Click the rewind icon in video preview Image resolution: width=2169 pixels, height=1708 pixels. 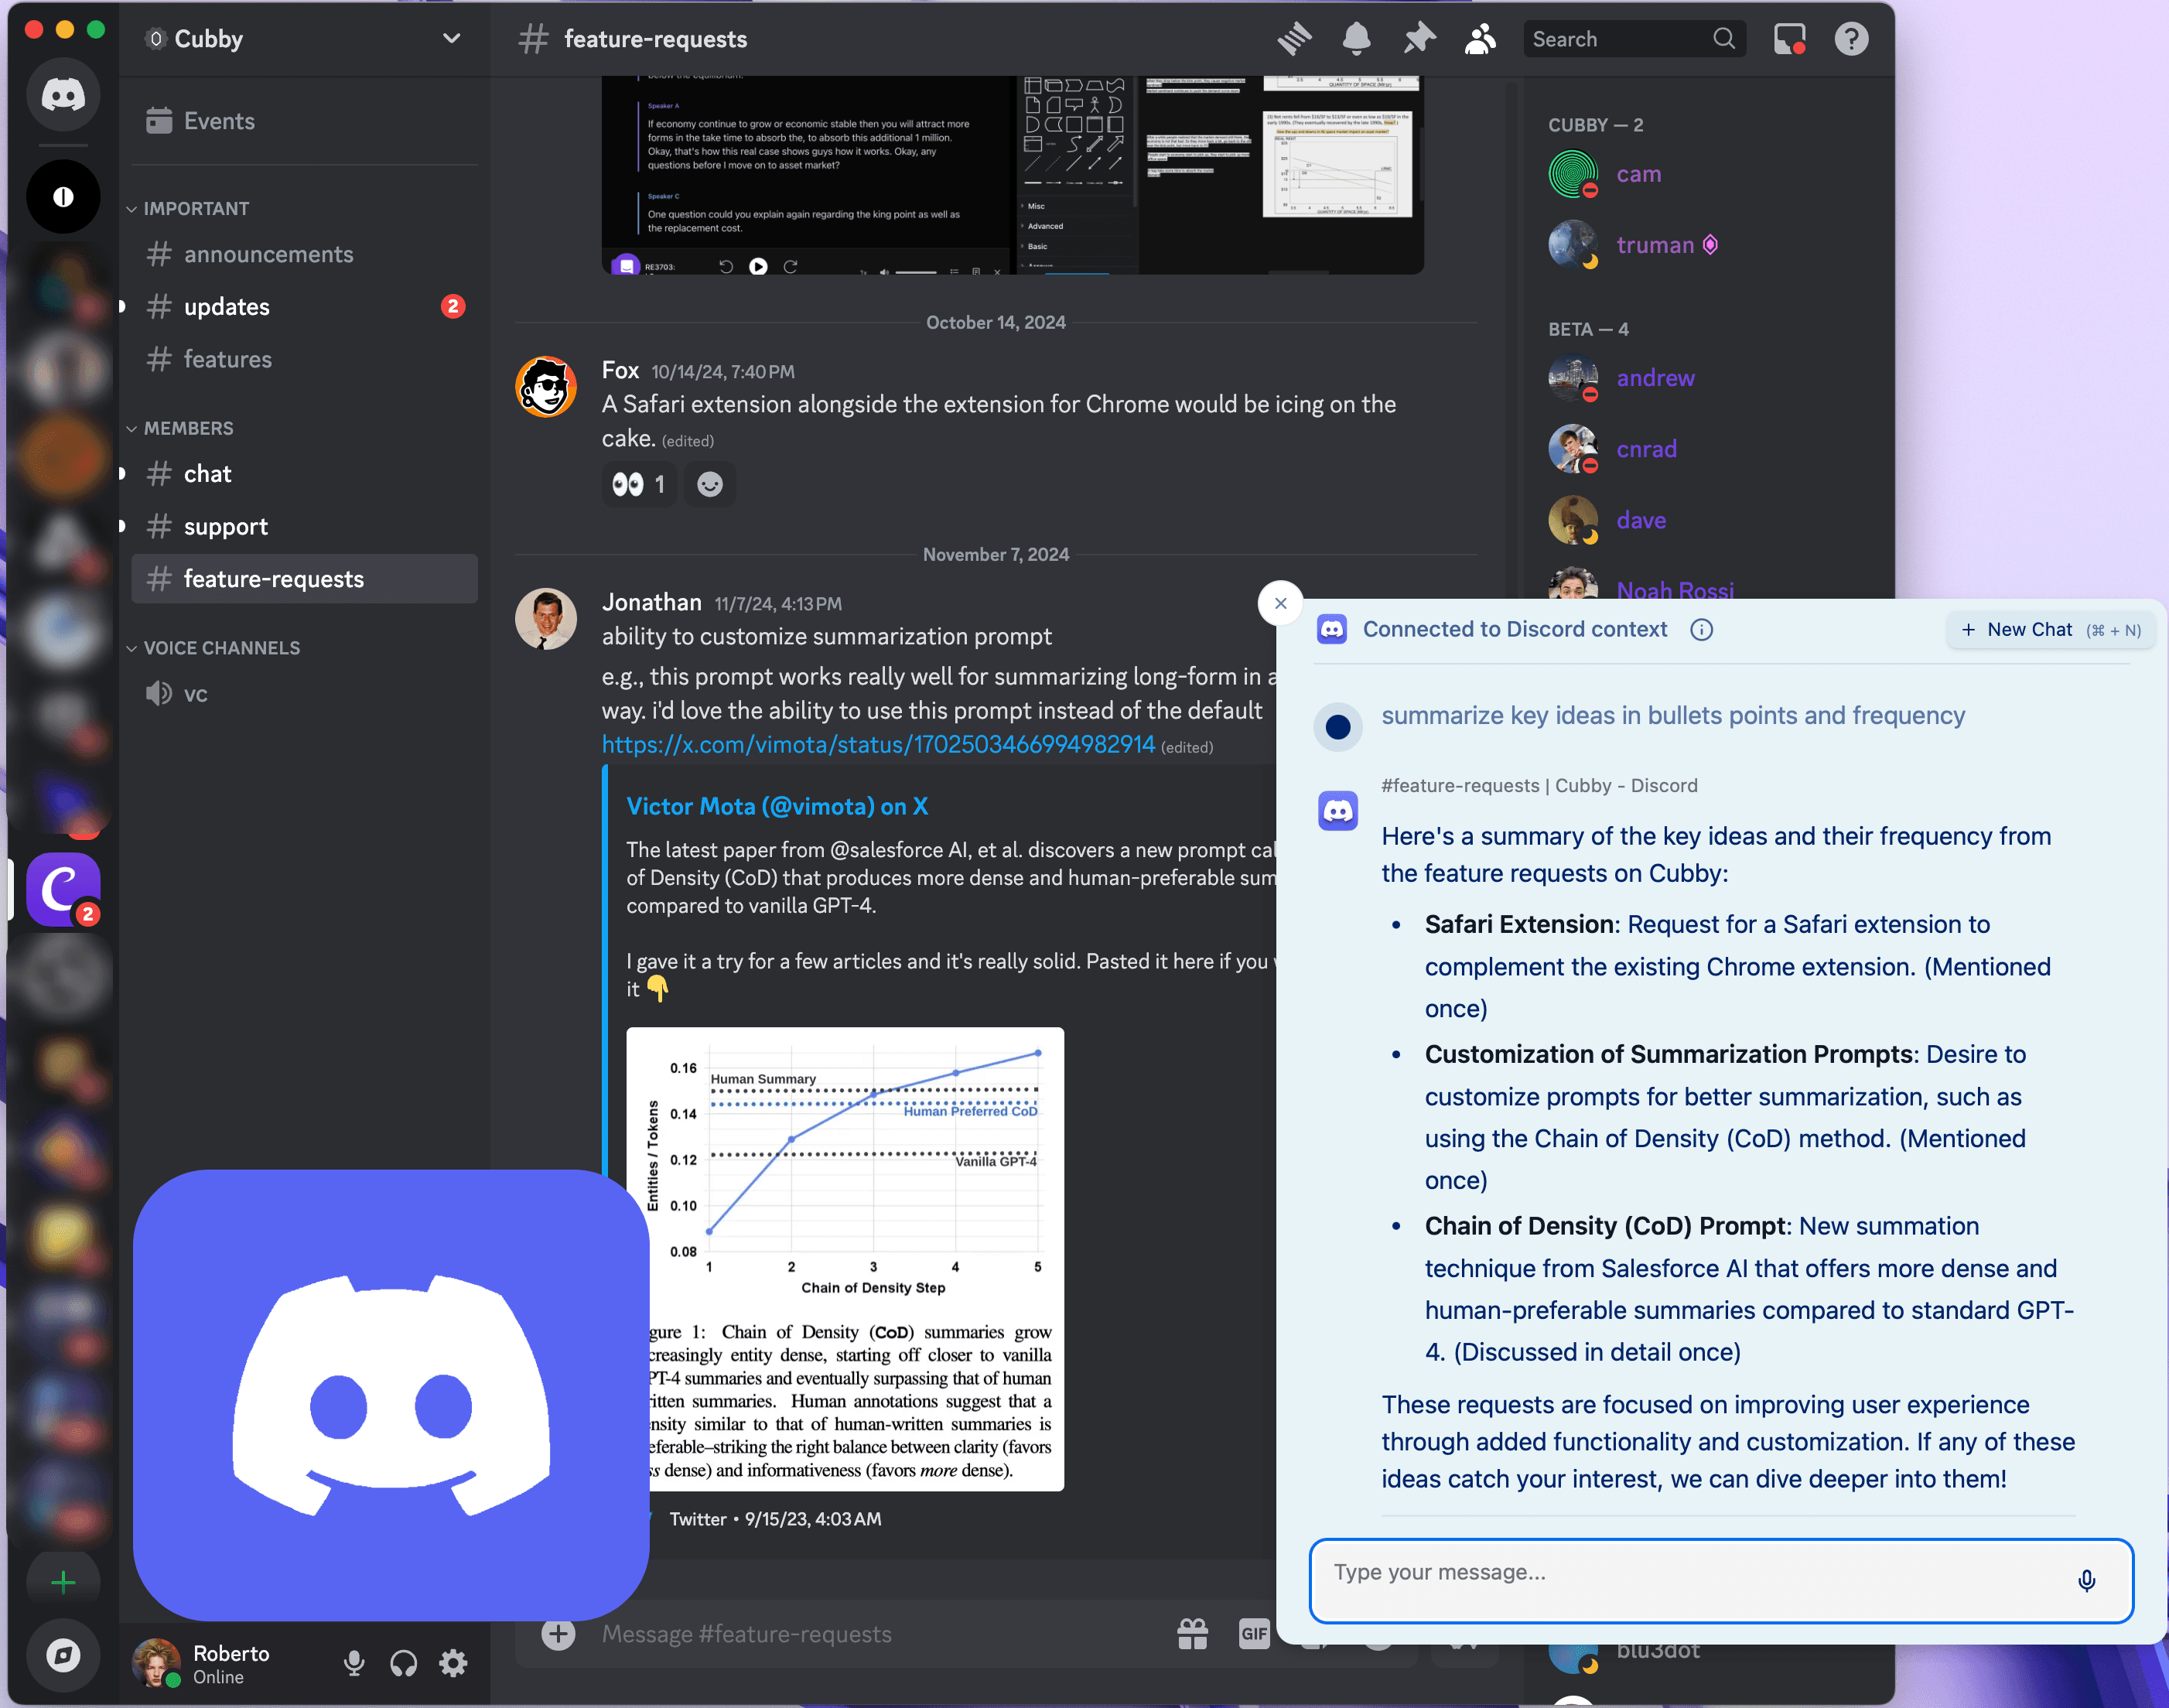coord(726,267)
